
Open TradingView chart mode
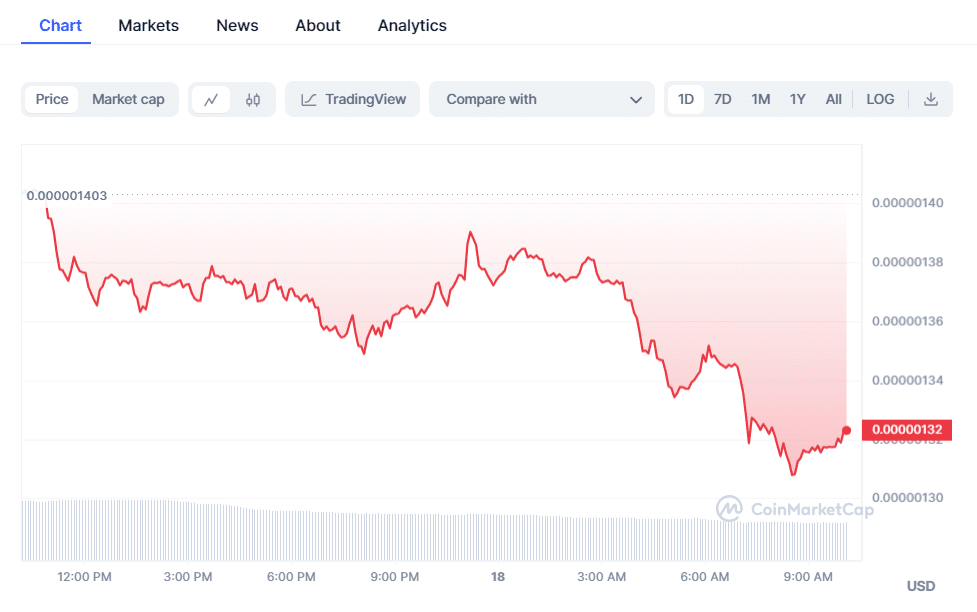(353, 99)
